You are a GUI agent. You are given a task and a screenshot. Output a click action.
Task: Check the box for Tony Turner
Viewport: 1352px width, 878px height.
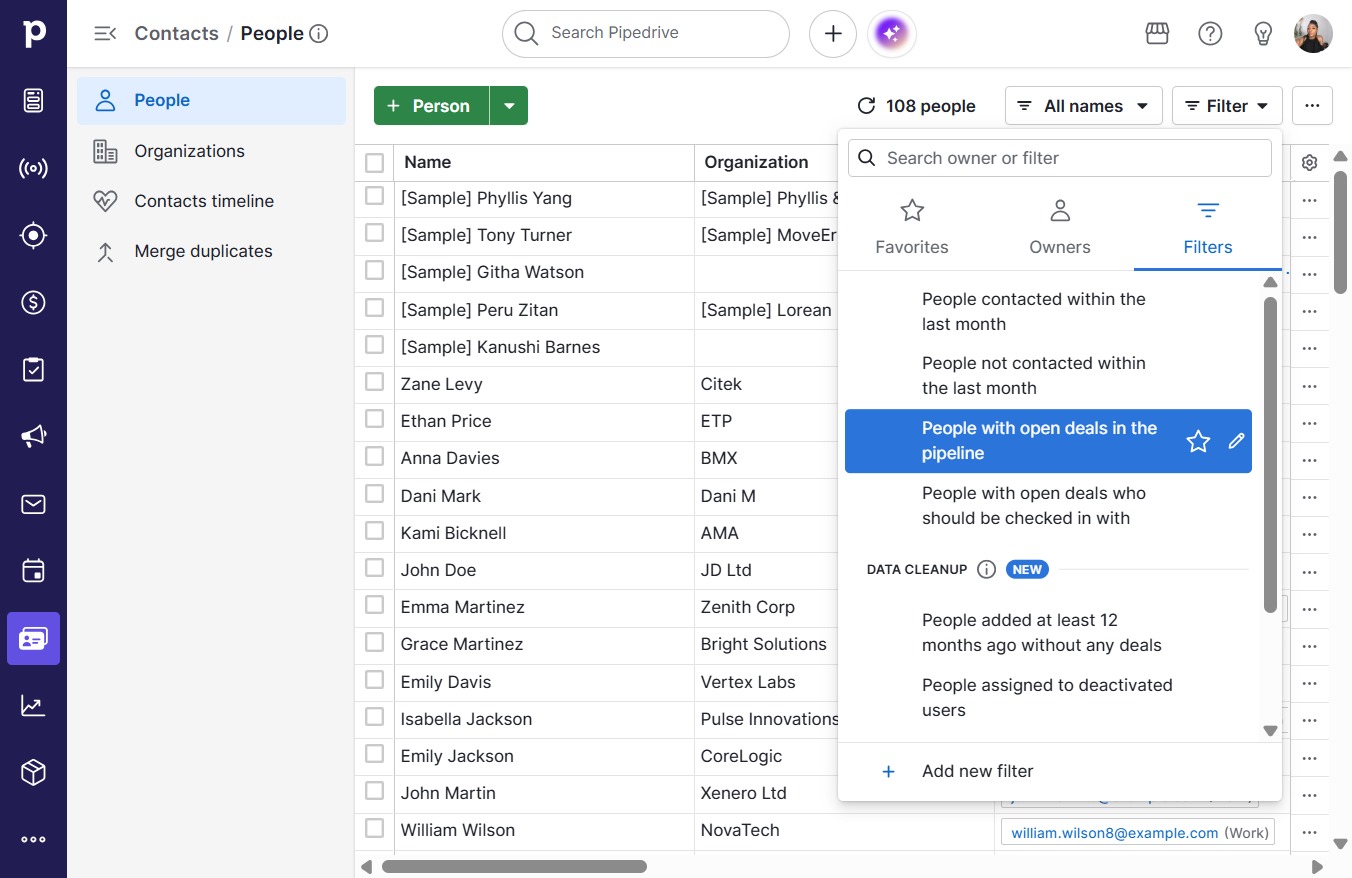pos(374,233)
